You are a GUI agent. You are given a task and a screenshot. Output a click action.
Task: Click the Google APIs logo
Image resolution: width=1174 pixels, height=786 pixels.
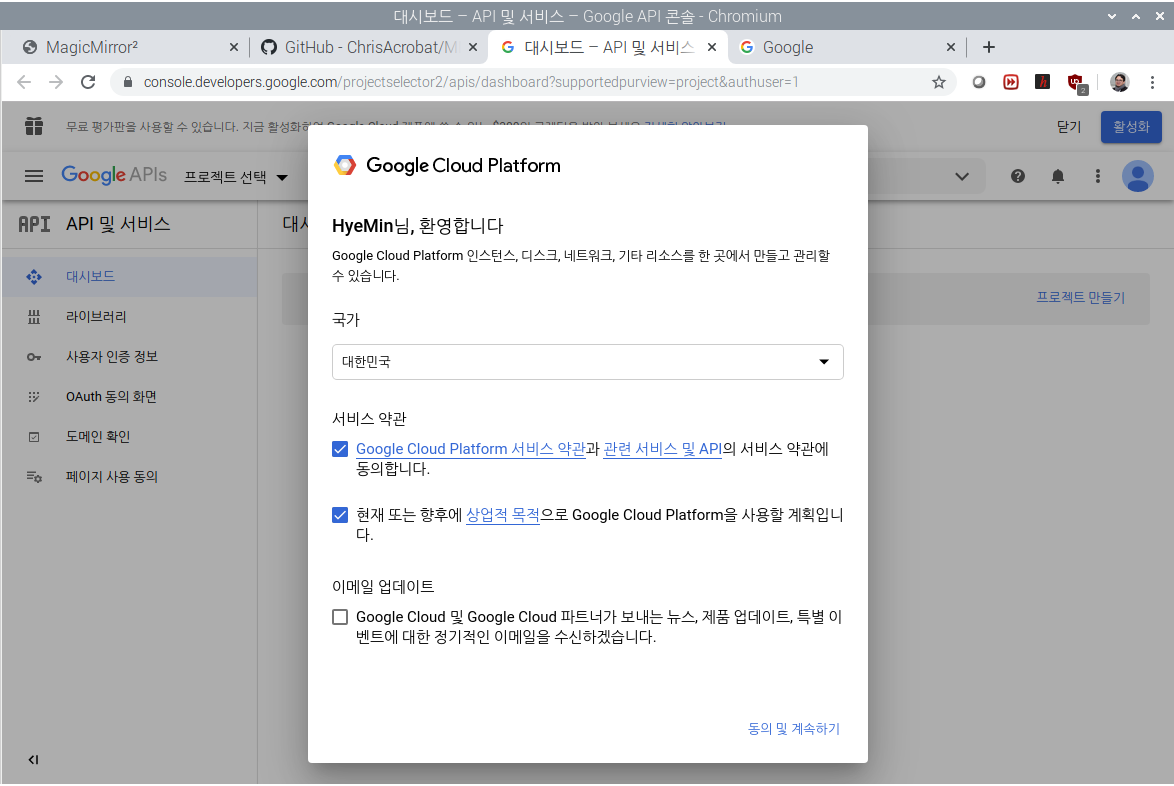(114, 175)
